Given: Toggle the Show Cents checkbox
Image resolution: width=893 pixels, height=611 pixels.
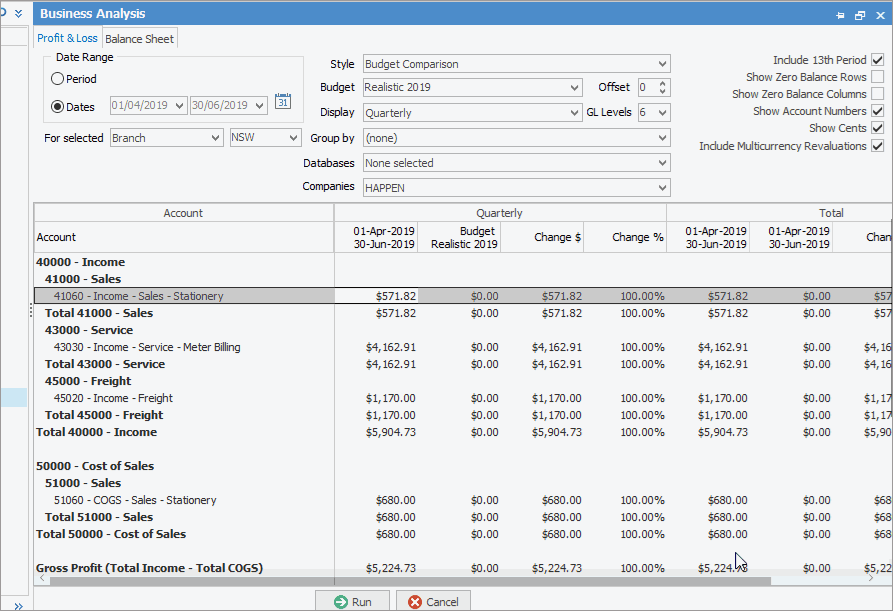Looking at the screenshot, I should coord(877,128).
